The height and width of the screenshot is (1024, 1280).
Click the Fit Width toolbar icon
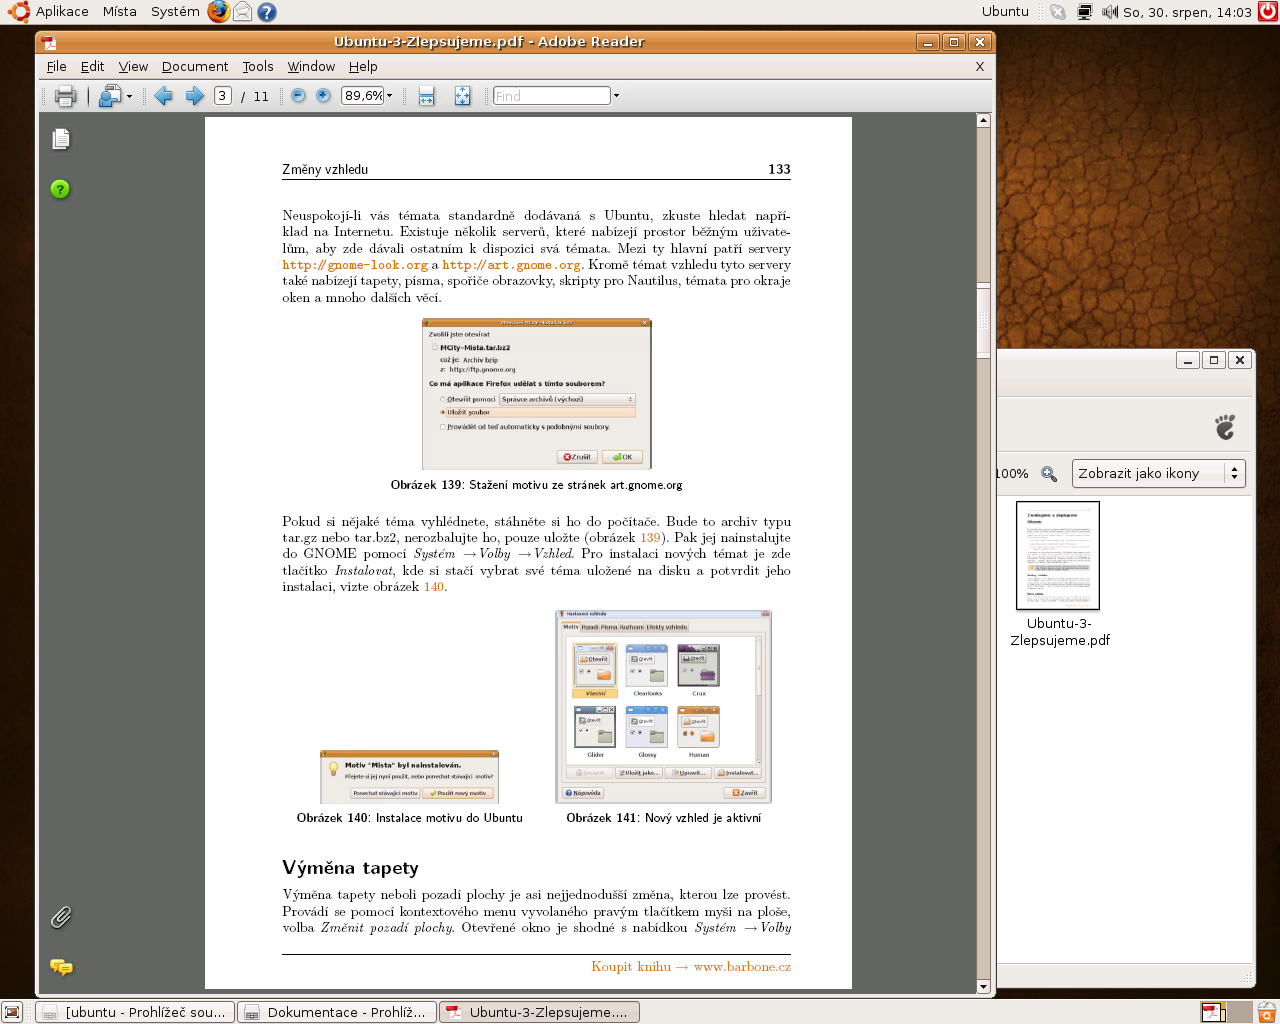pos(427,96)
